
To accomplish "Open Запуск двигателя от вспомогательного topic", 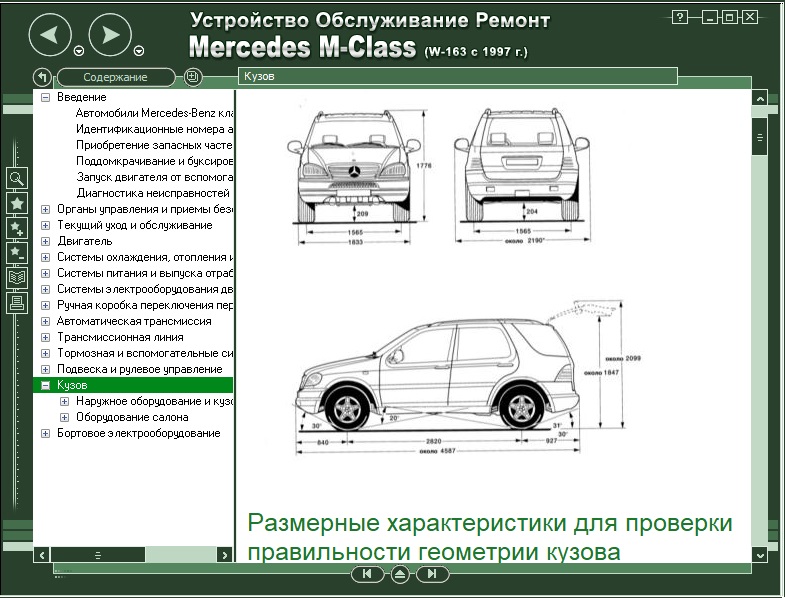I will coord(154,177).
